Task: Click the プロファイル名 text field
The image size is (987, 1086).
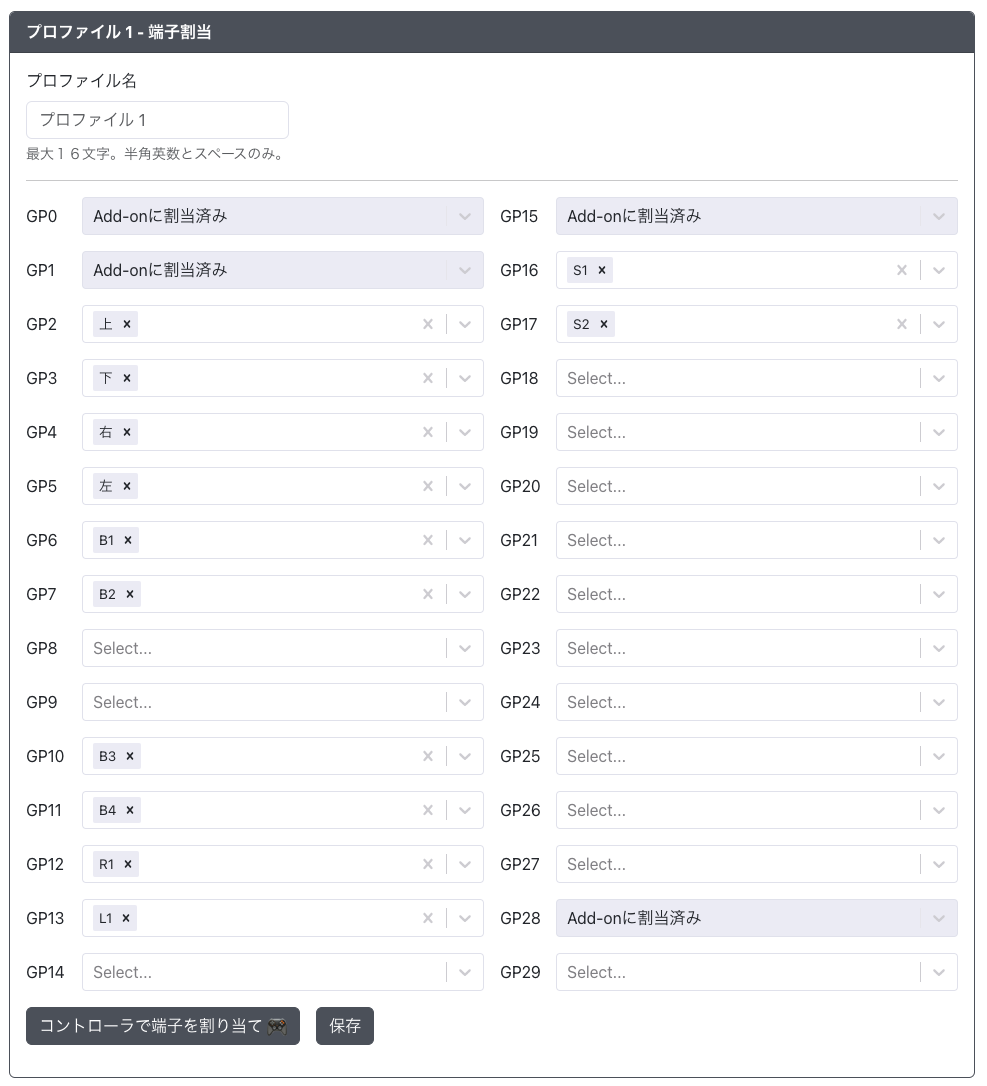Action: pos(157,120)
